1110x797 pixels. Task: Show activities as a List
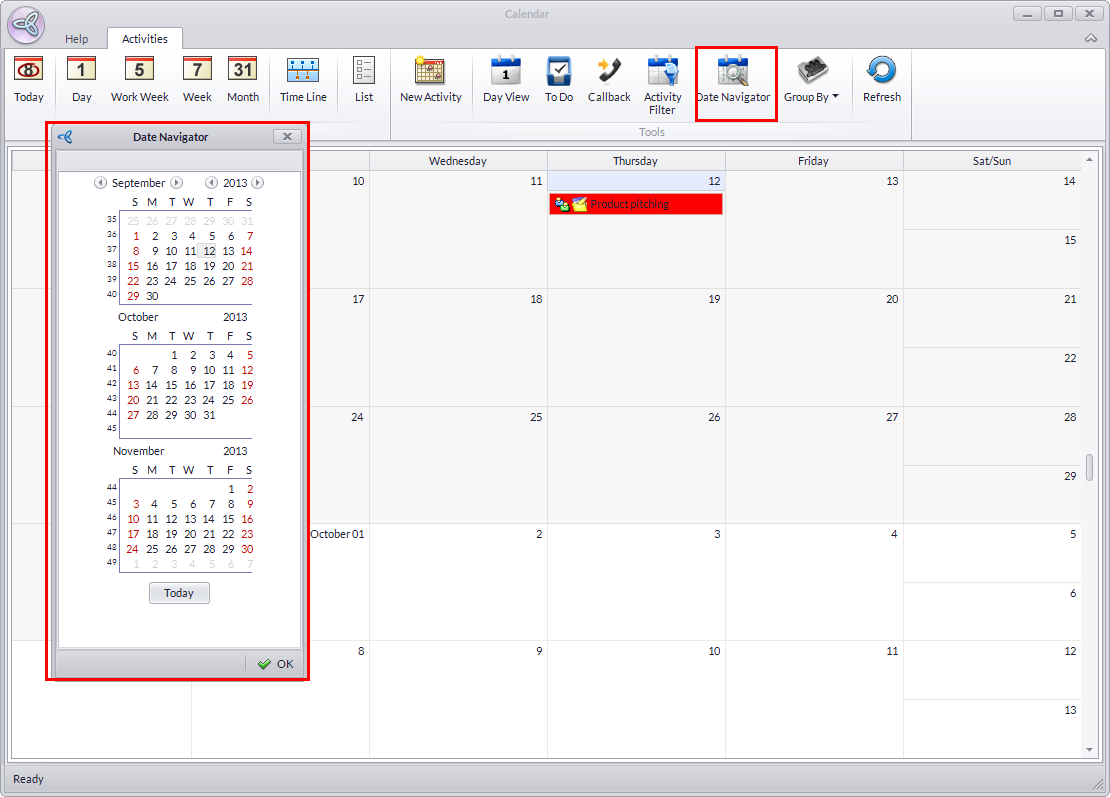(x=364, y=79)
